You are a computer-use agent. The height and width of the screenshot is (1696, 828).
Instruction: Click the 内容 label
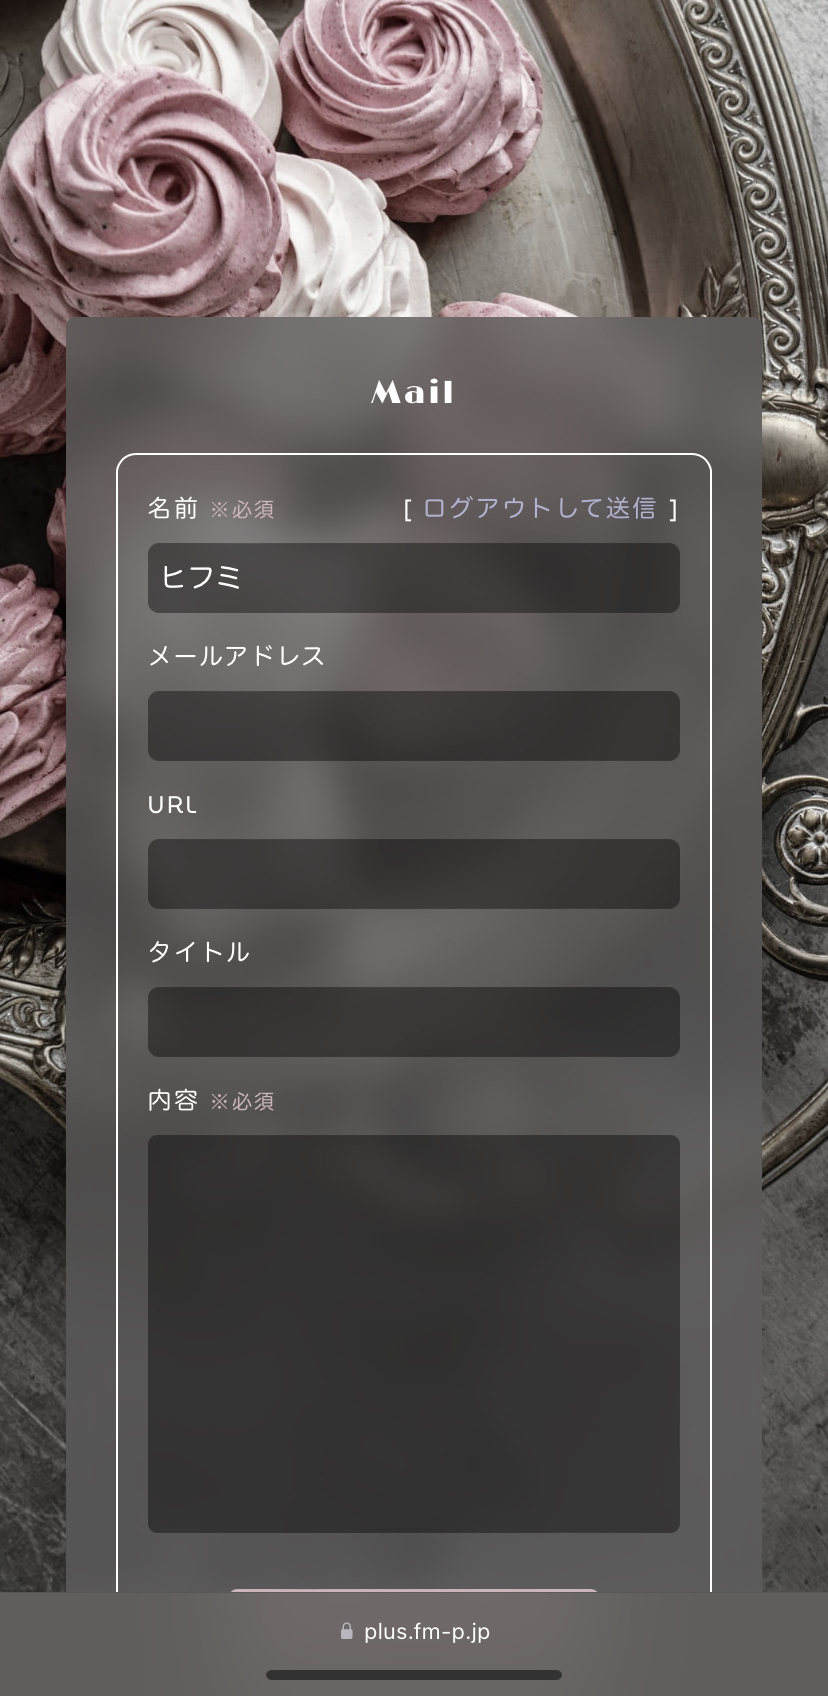tap(173, 1100)
